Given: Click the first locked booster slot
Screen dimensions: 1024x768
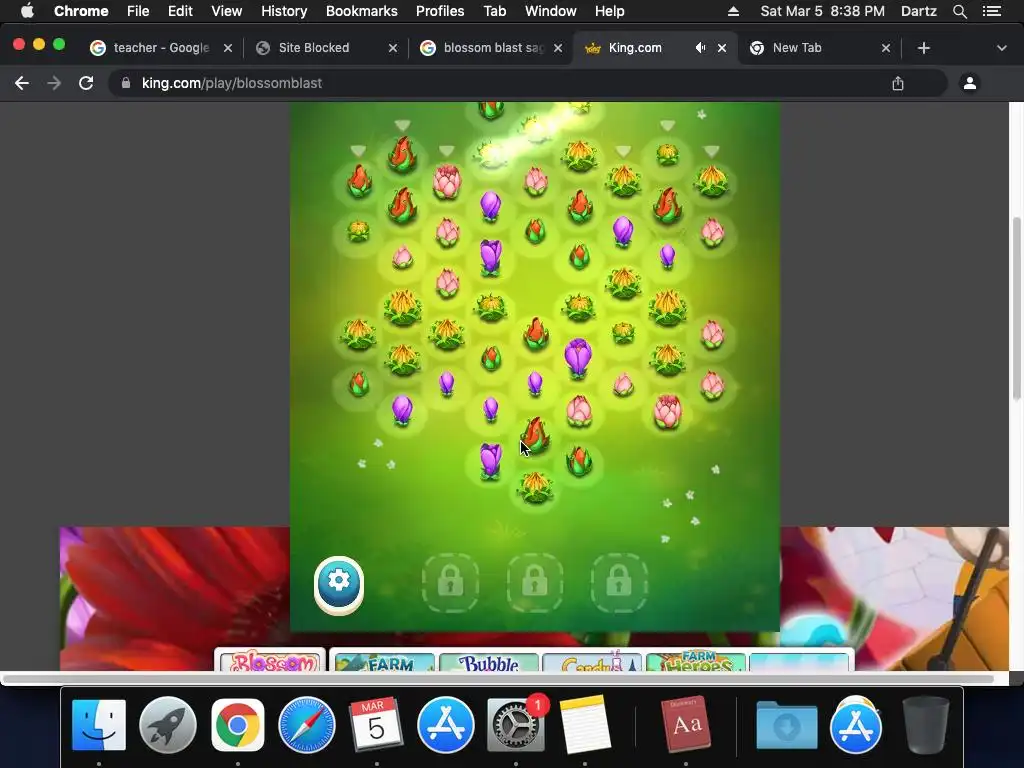Looking at the screenshot, I should tap(450, 583).
